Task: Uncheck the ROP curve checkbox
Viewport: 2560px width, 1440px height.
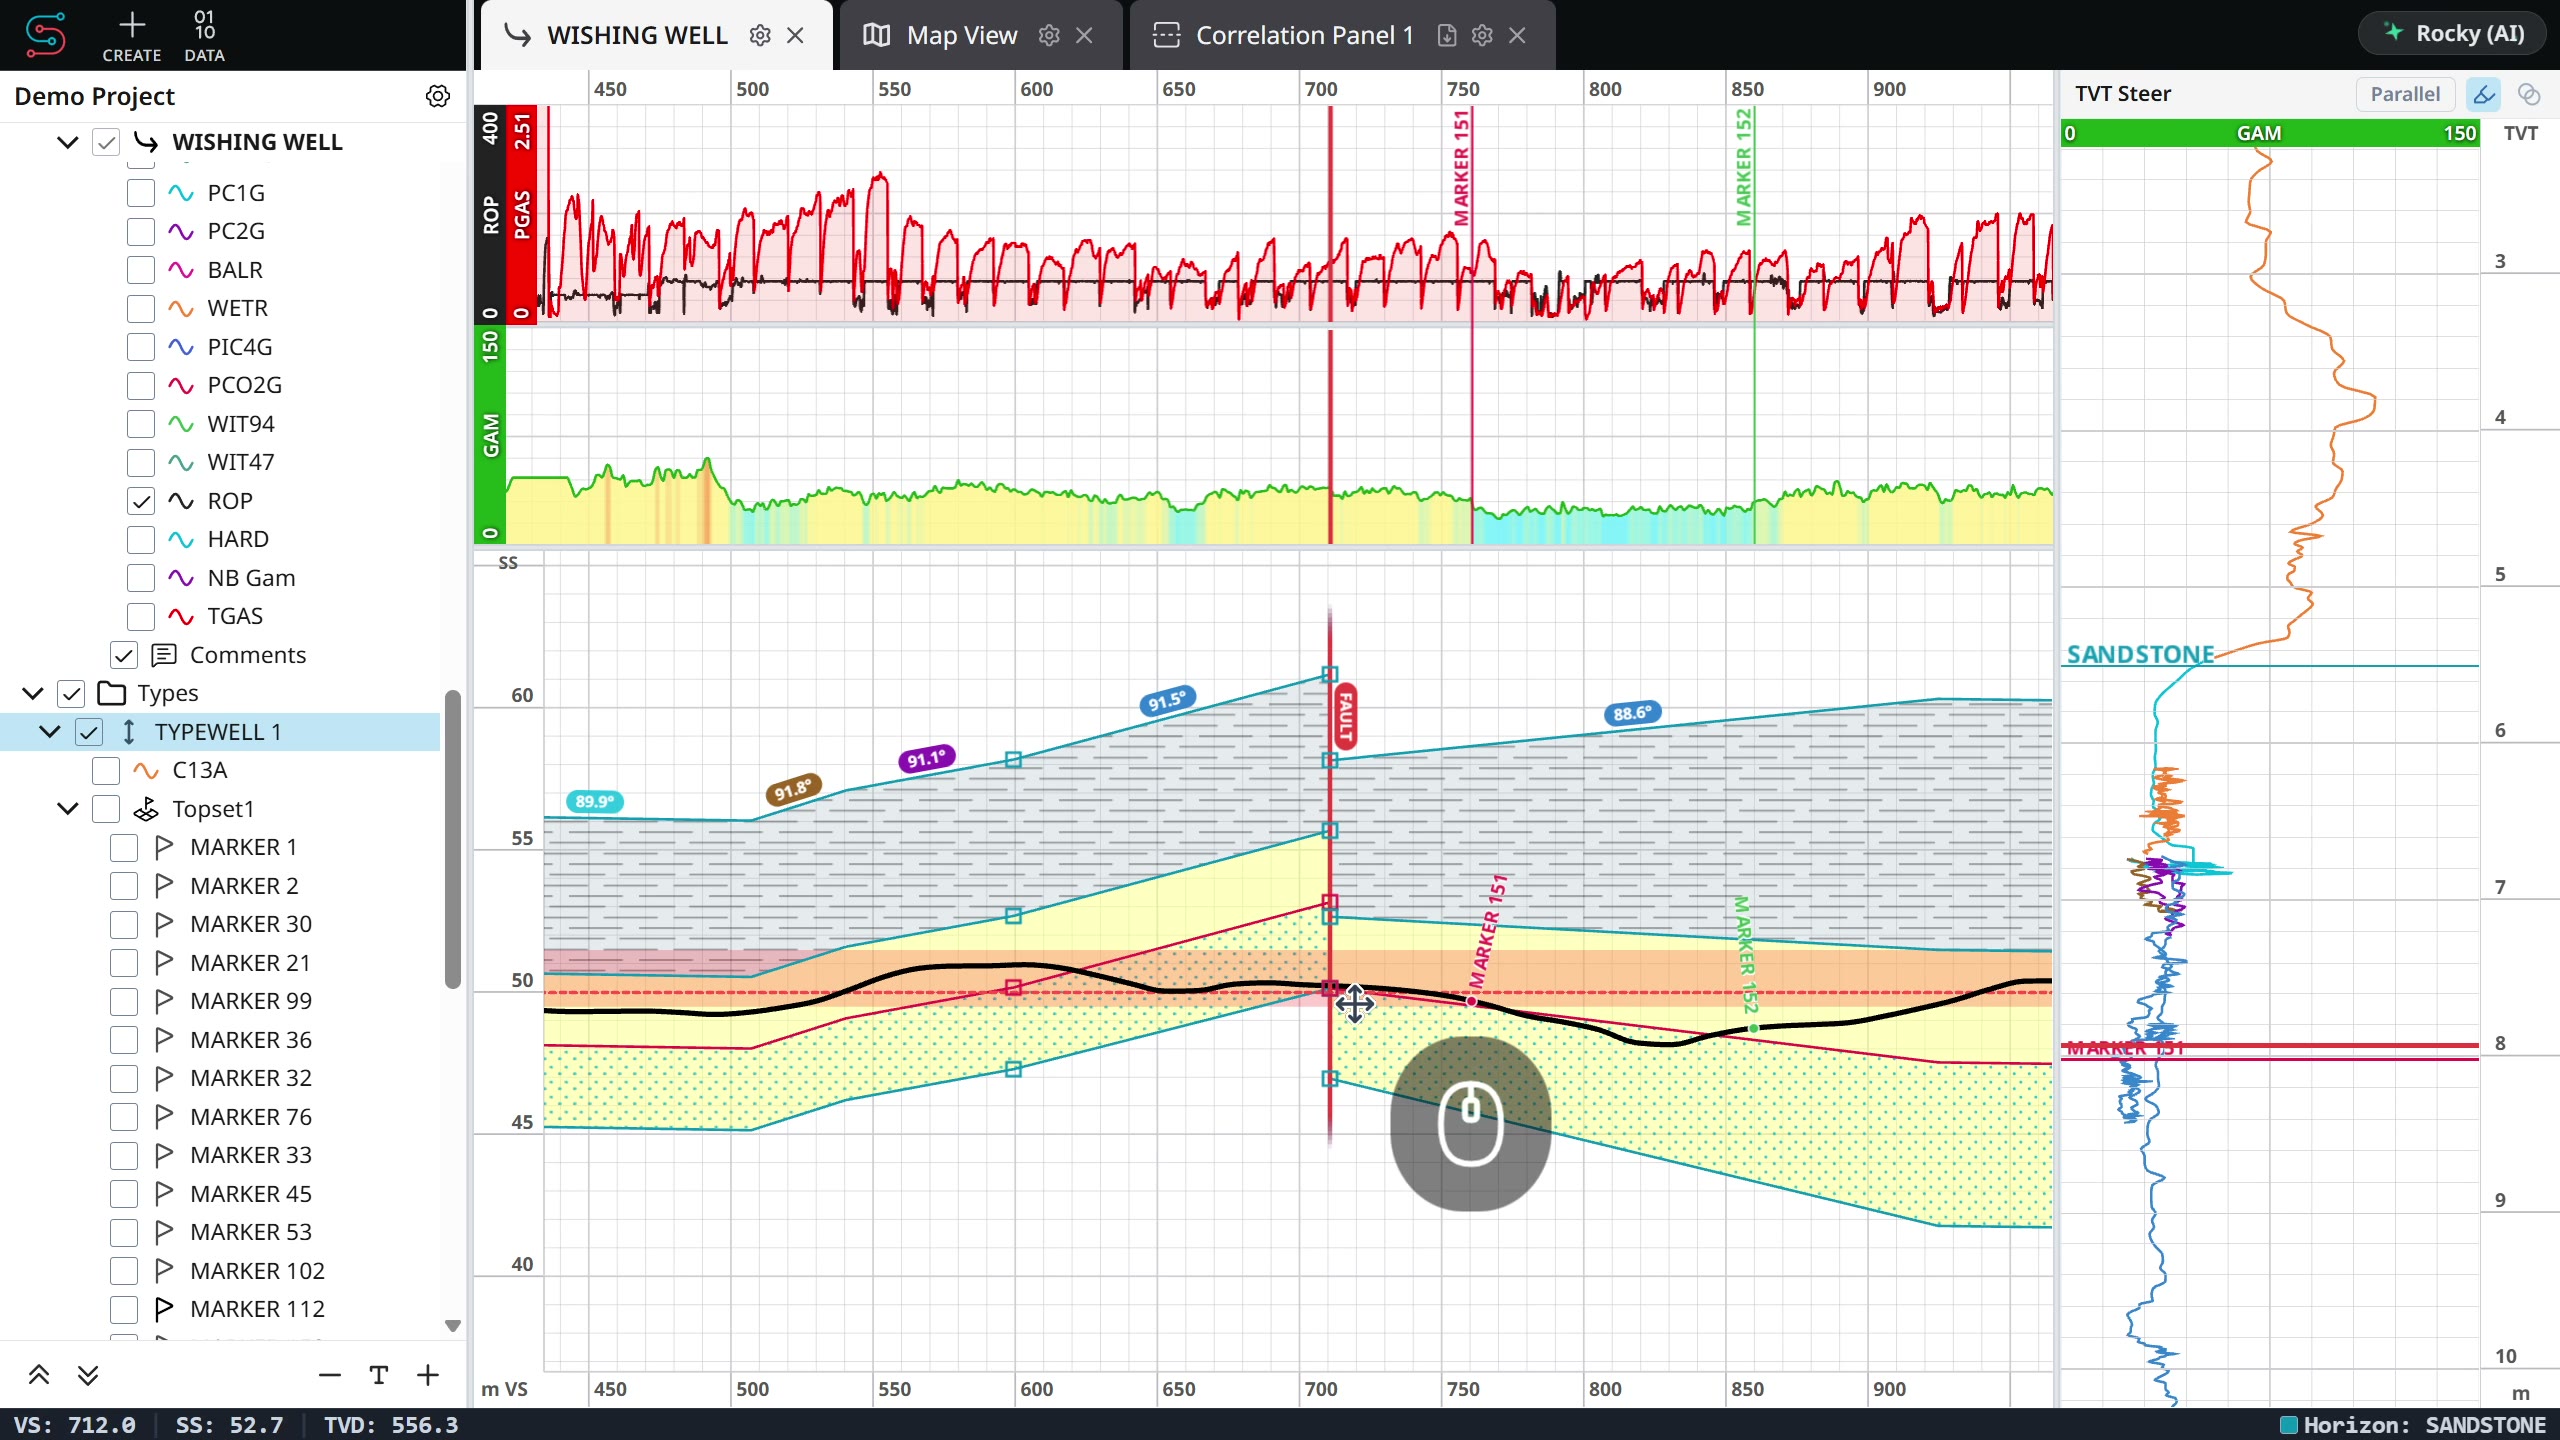Action: [x=141, y=501]
